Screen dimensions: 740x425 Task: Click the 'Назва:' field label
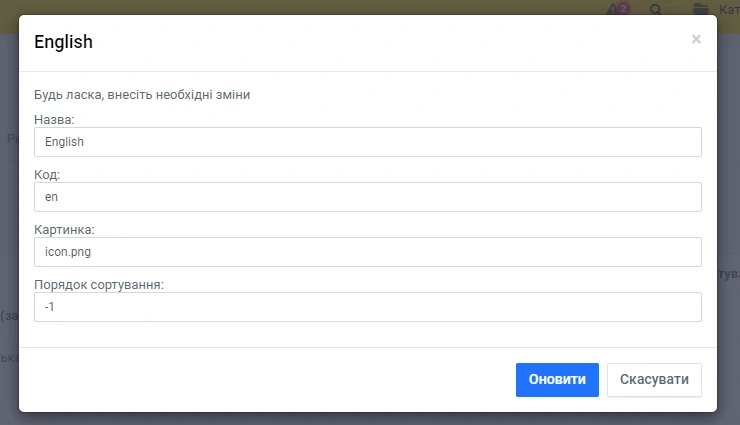pyautogui.click(x=55, y=120)
